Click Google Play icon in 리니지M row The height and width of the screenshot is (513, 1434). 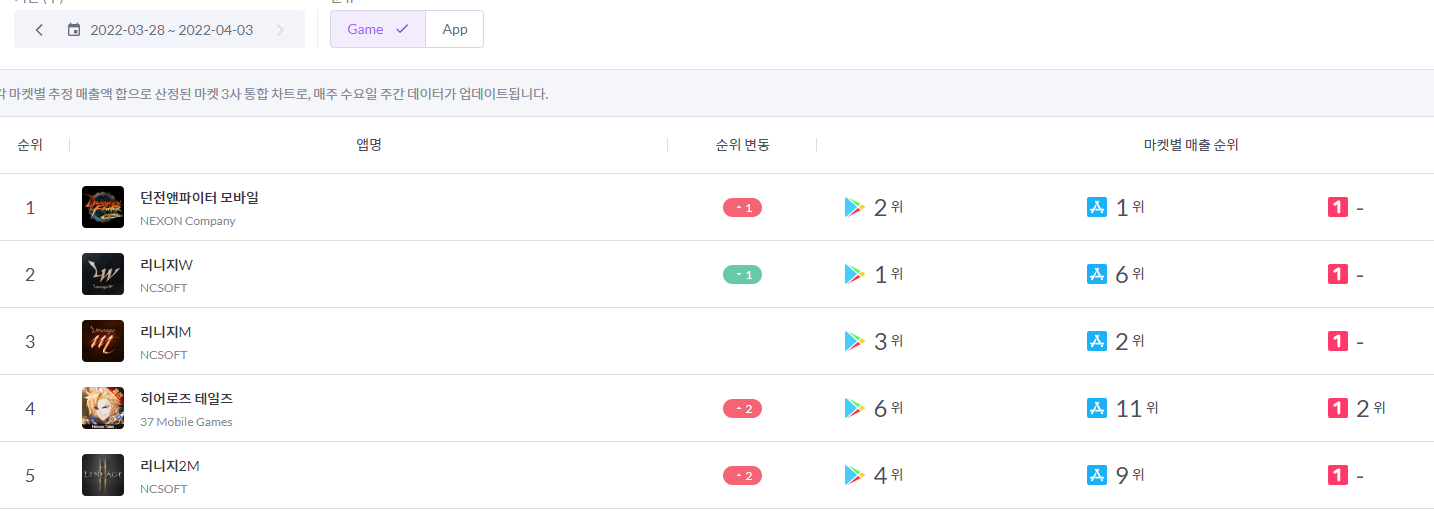coord(854,341)
